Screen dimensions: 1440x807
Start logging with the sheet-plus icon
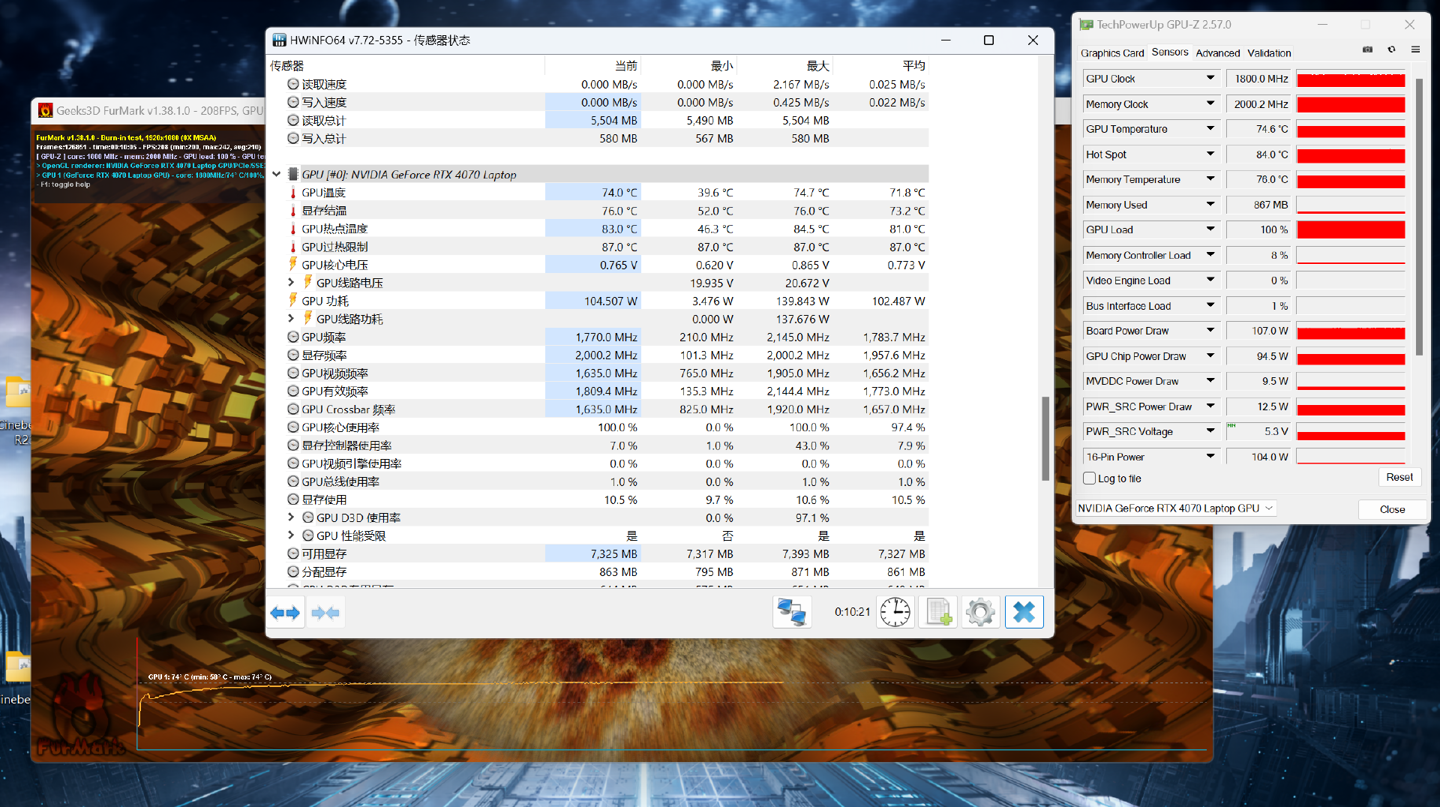coord(938,612)
